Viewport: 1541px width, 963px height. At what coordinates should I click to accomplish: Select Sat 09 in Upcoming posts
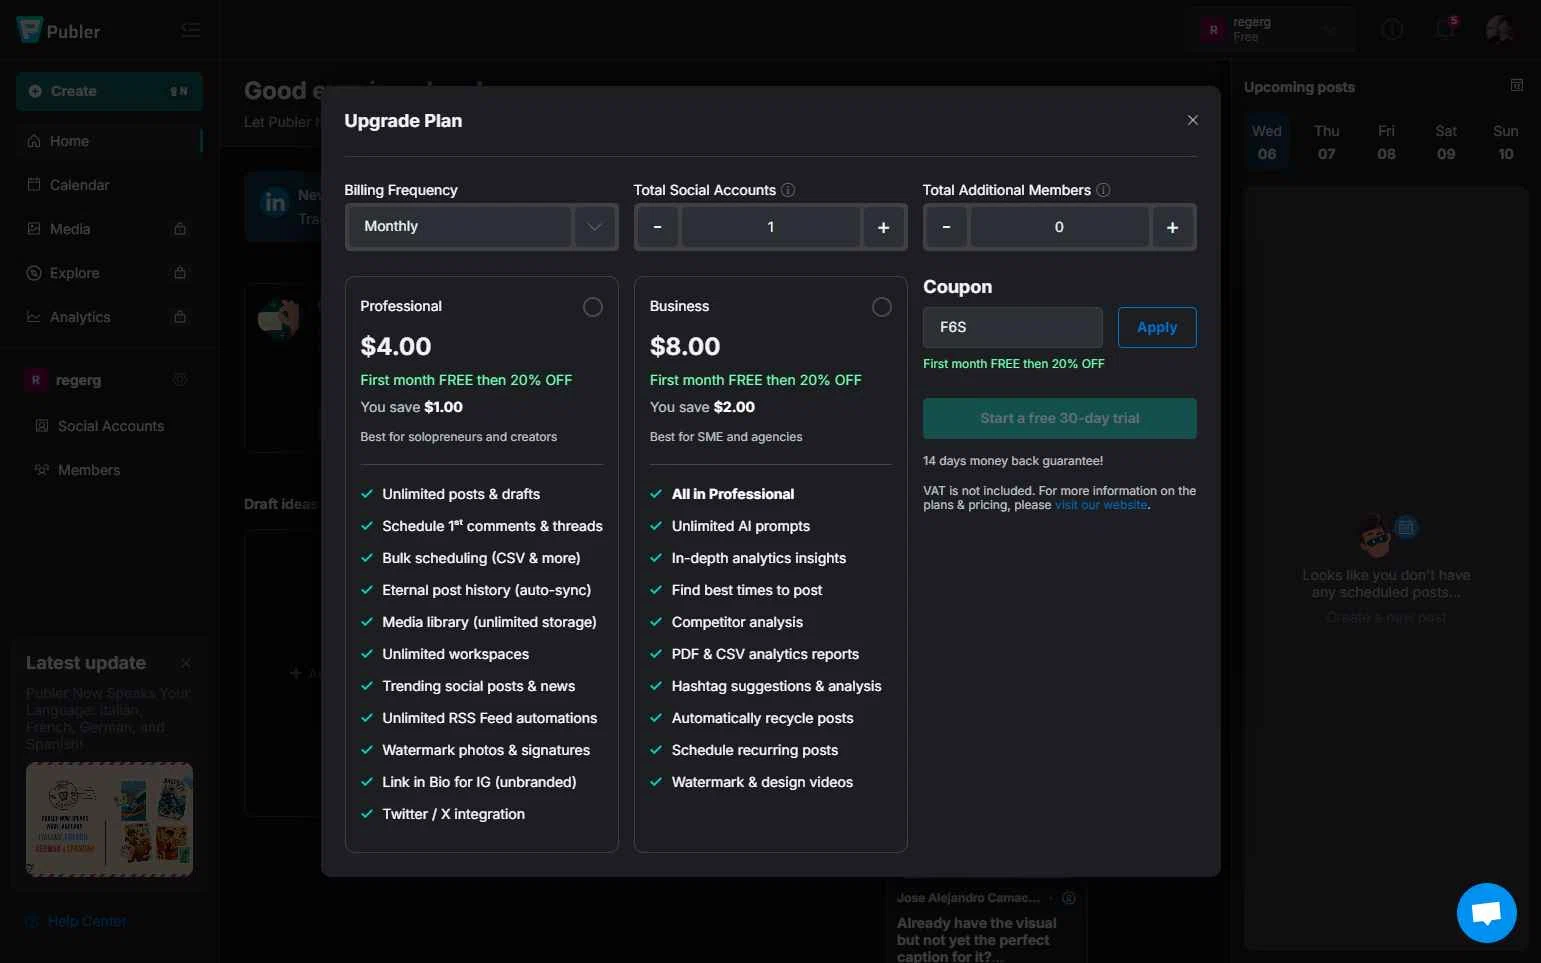[1446, 142]
